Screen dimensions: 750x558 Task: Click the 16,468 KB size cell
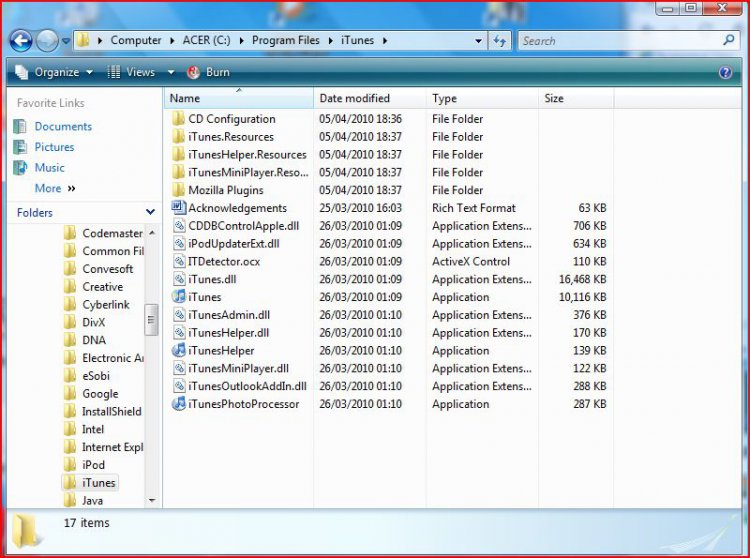(583, 279)
